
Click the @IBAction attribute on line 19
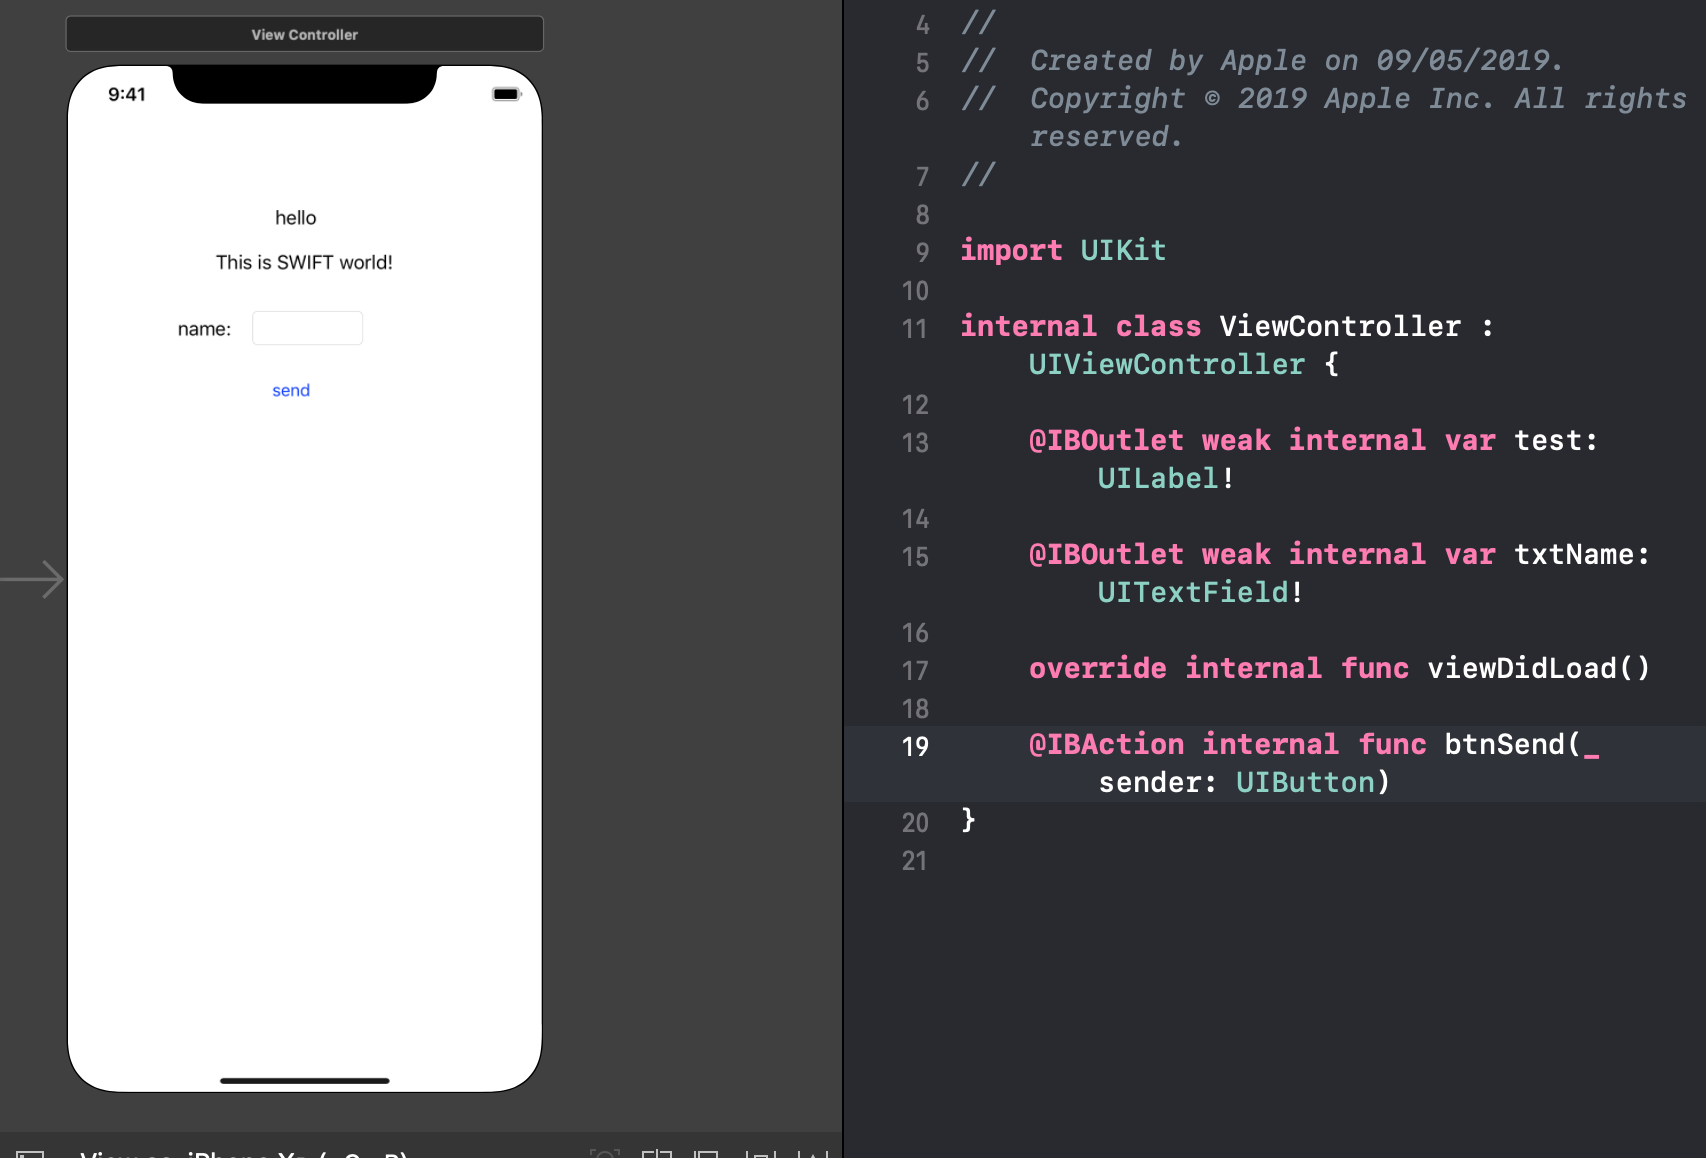pyautogui.click(x=1106, y=744)
